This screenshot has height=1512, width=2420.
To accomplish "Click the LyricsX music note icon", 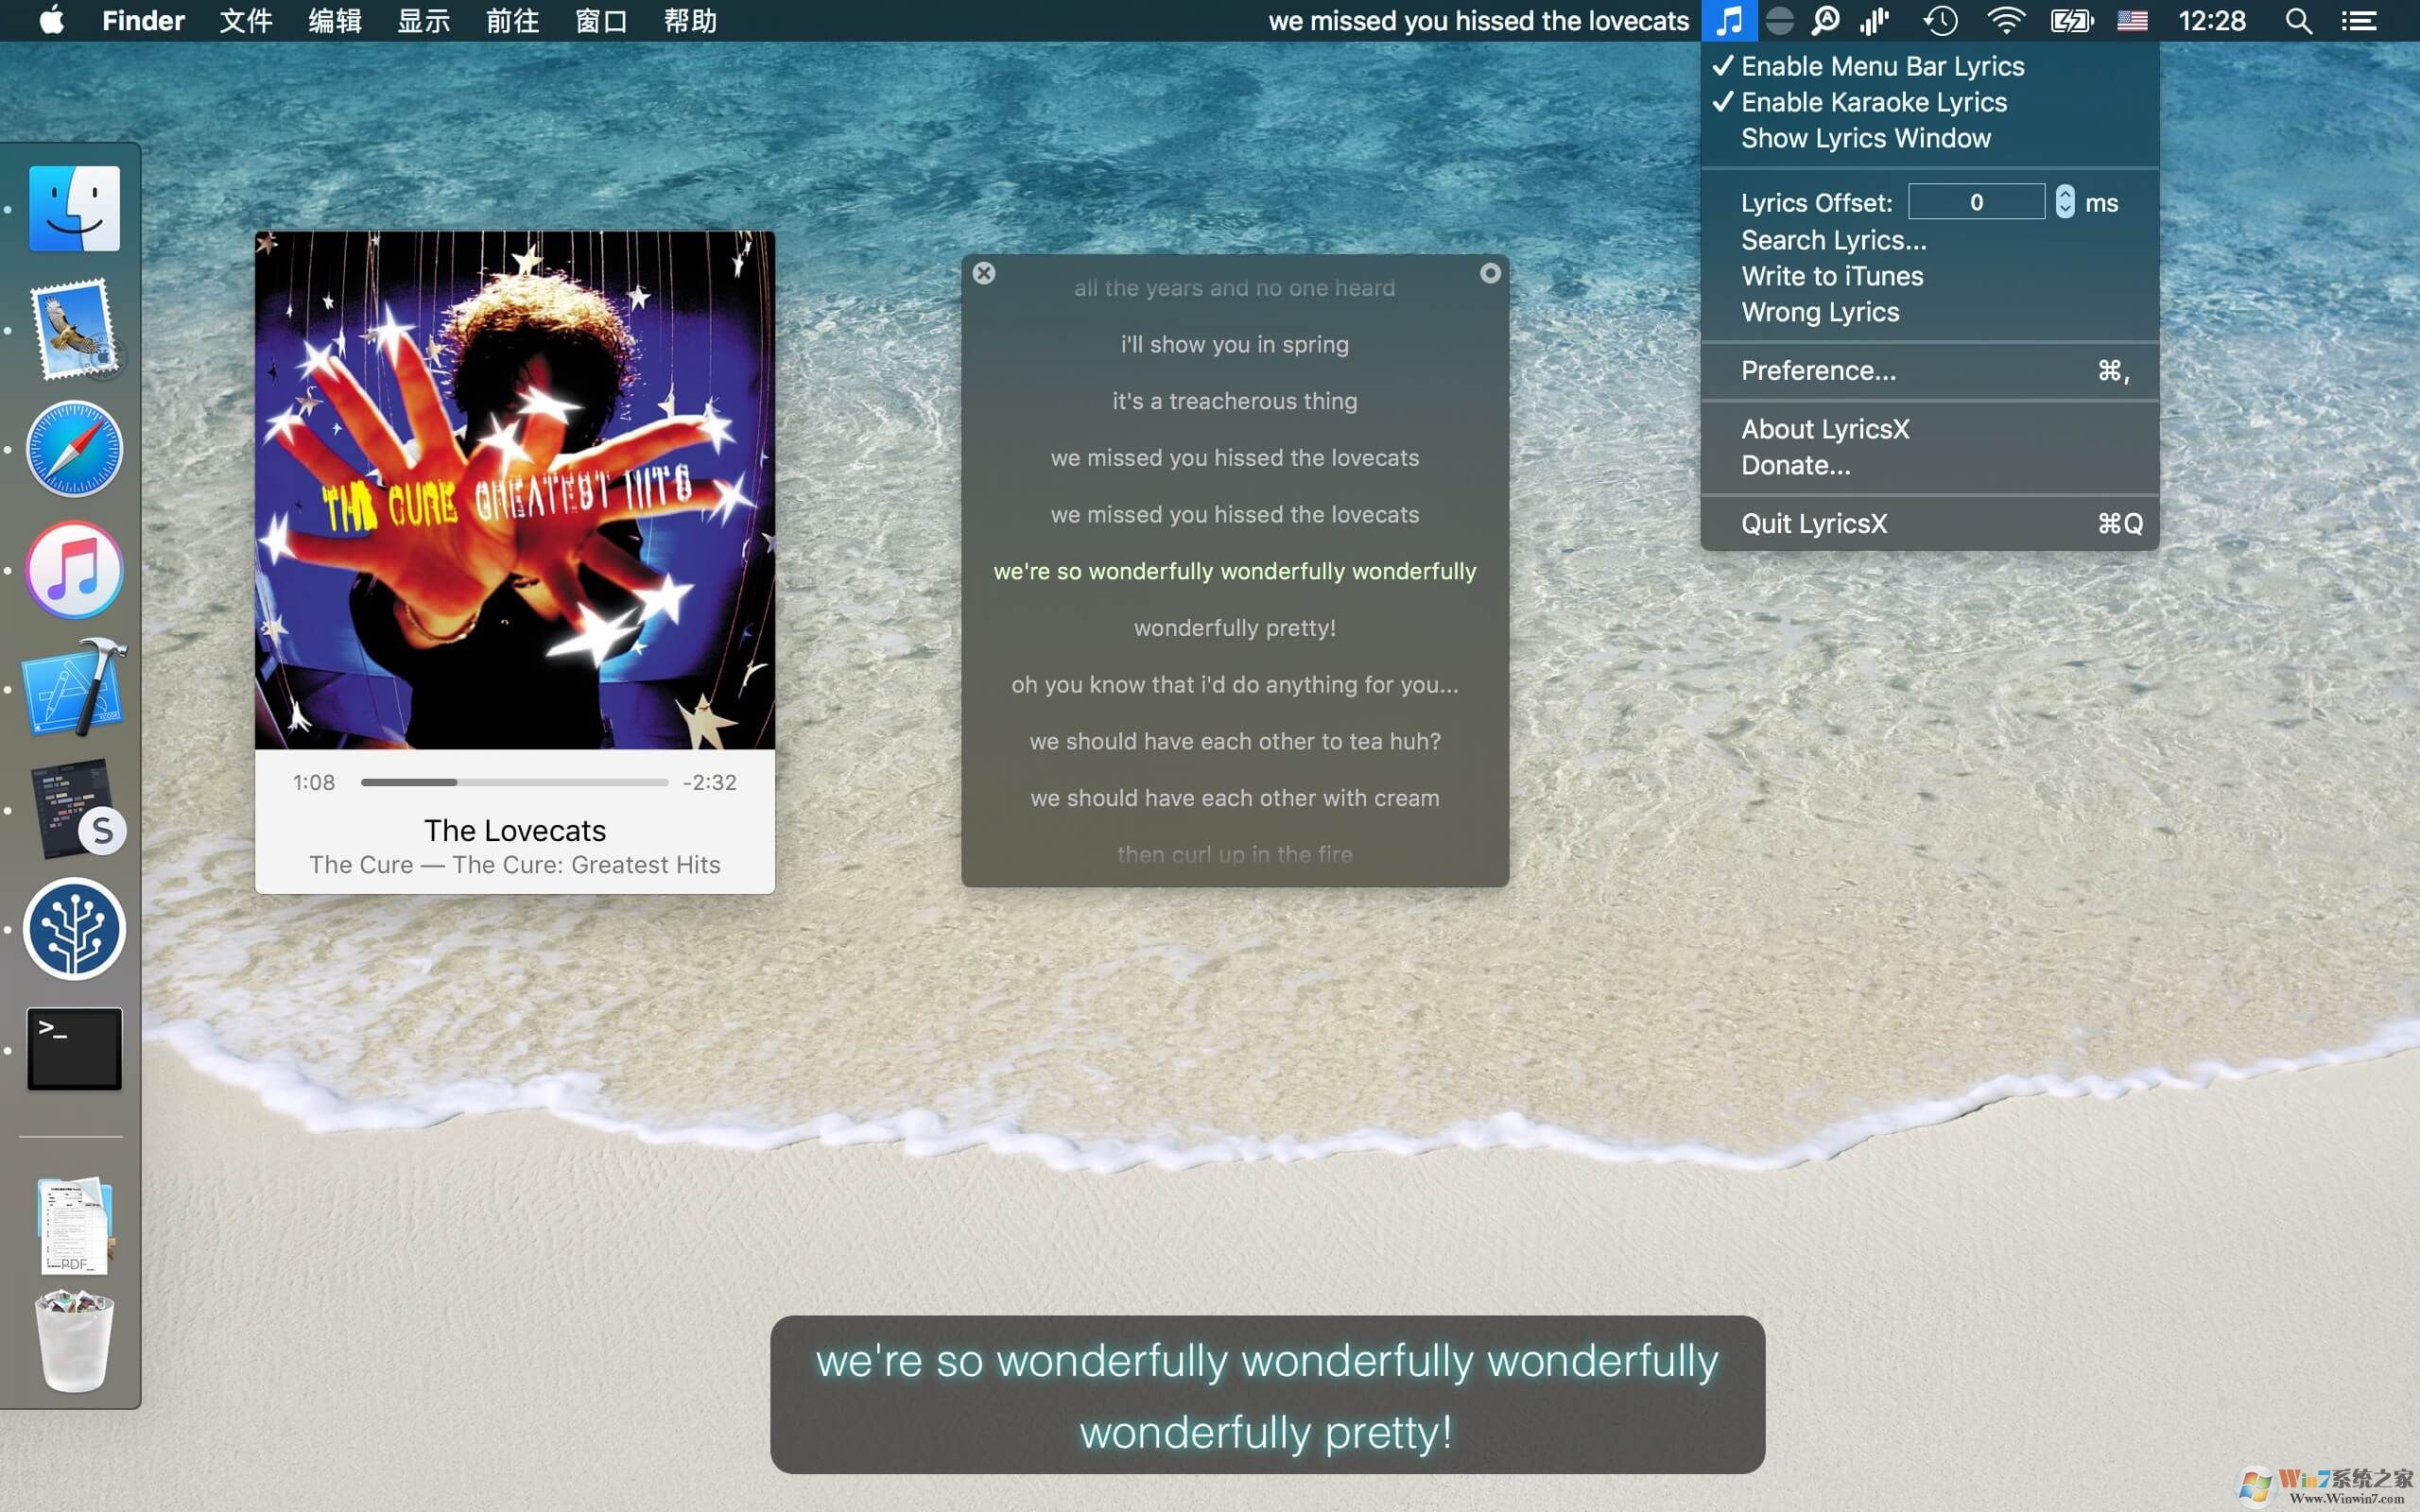I will pos(1730,21).
